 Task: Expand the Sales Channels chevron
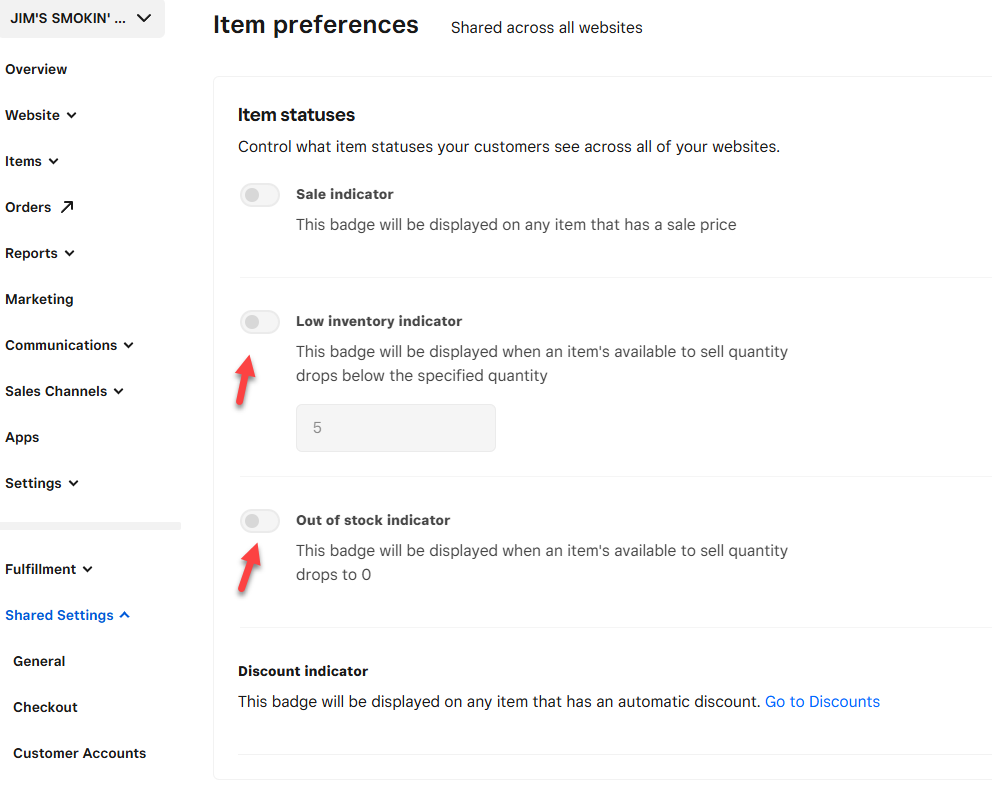coord(119,392)
